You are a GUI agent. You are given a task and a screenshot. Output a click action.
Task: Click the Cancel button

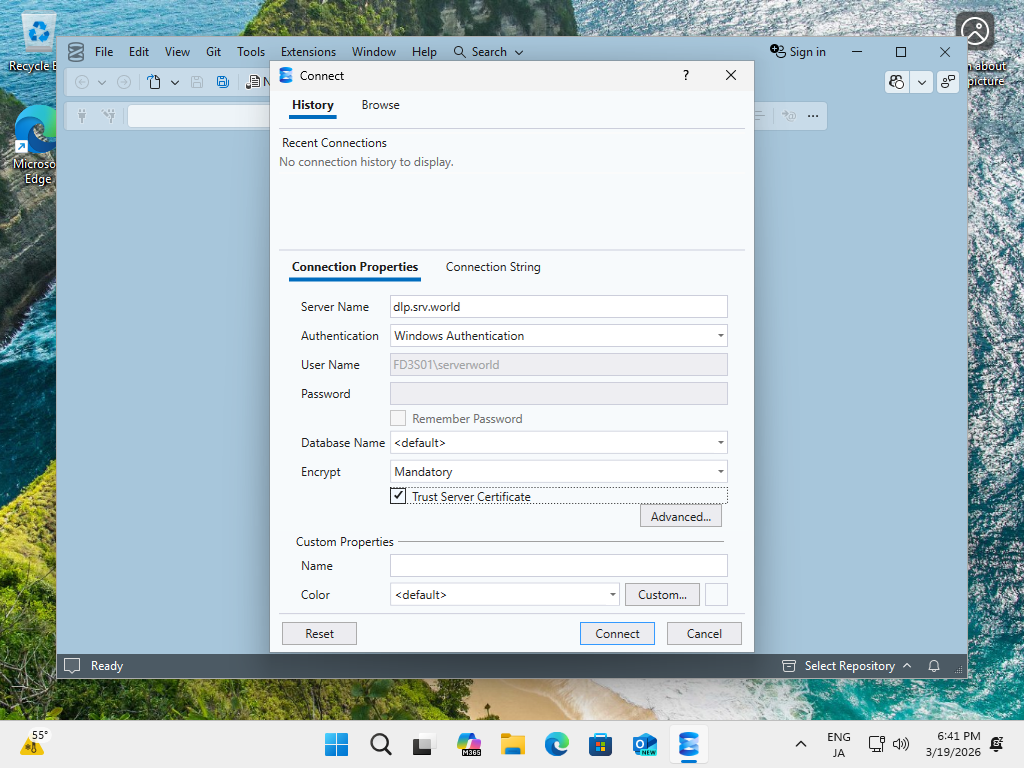click(x=704, y=633)
